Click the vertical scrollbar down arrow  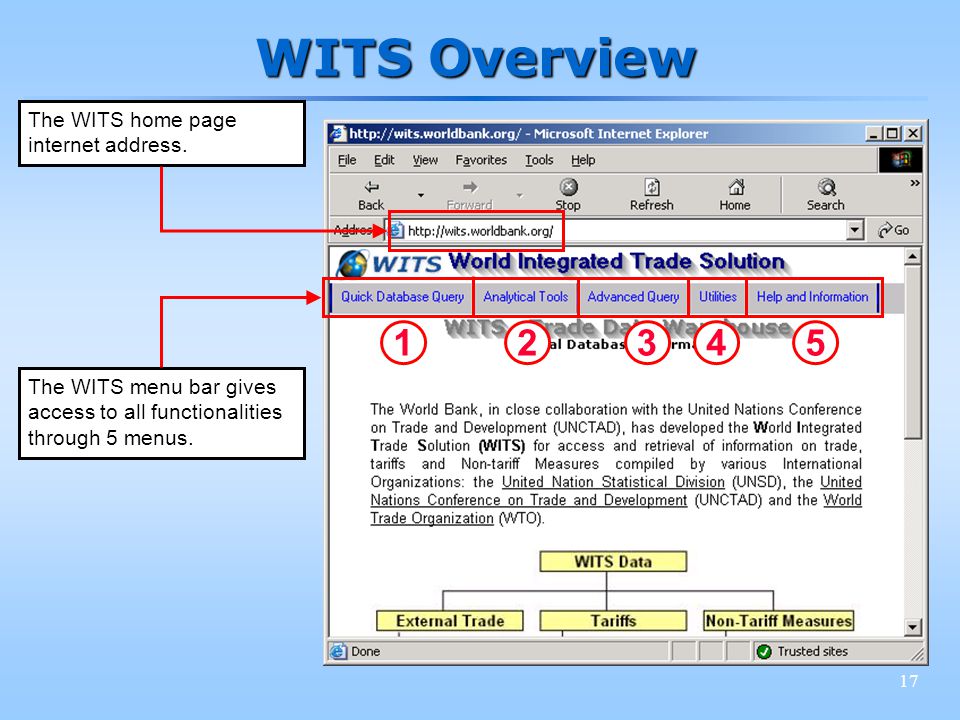(x=912, y=627)
